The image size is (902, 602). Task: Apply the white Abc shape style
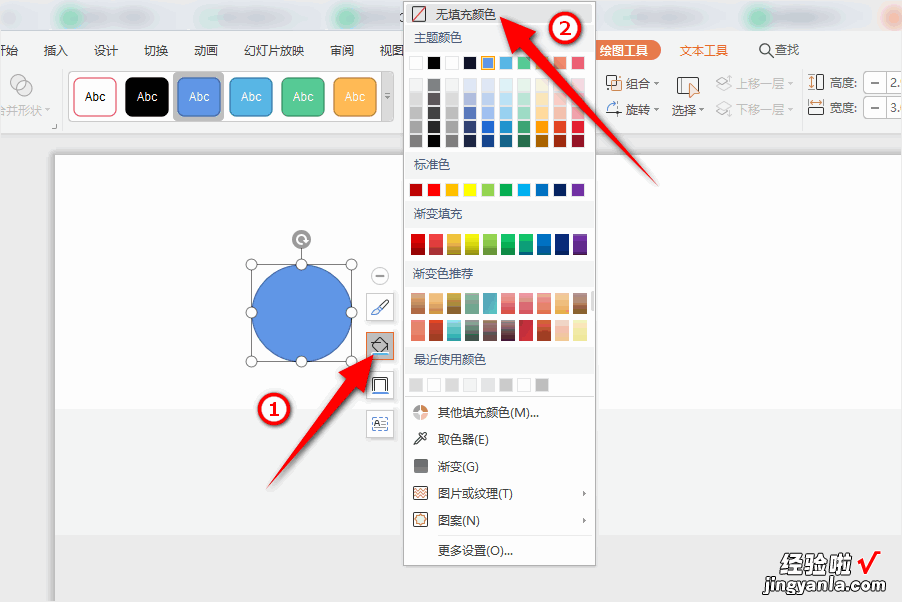(x=95, y=97)
